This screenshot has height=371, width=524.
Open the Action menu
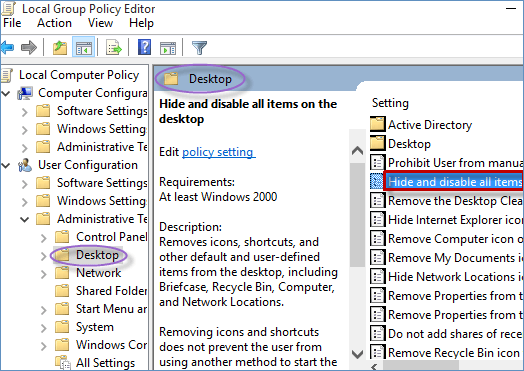click(54, 23)
